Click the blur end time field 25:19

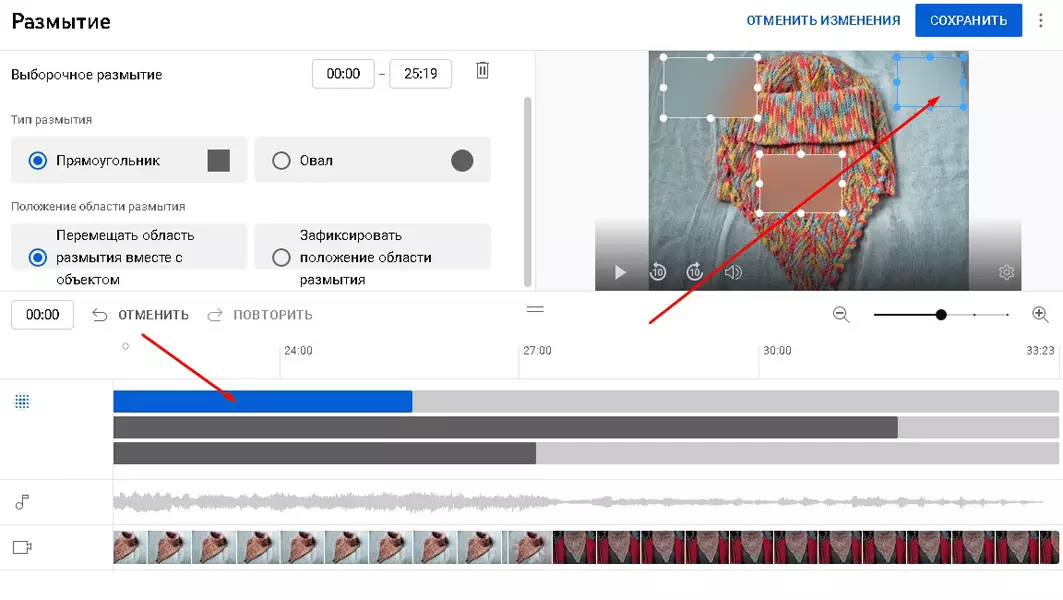coord(420,74)
